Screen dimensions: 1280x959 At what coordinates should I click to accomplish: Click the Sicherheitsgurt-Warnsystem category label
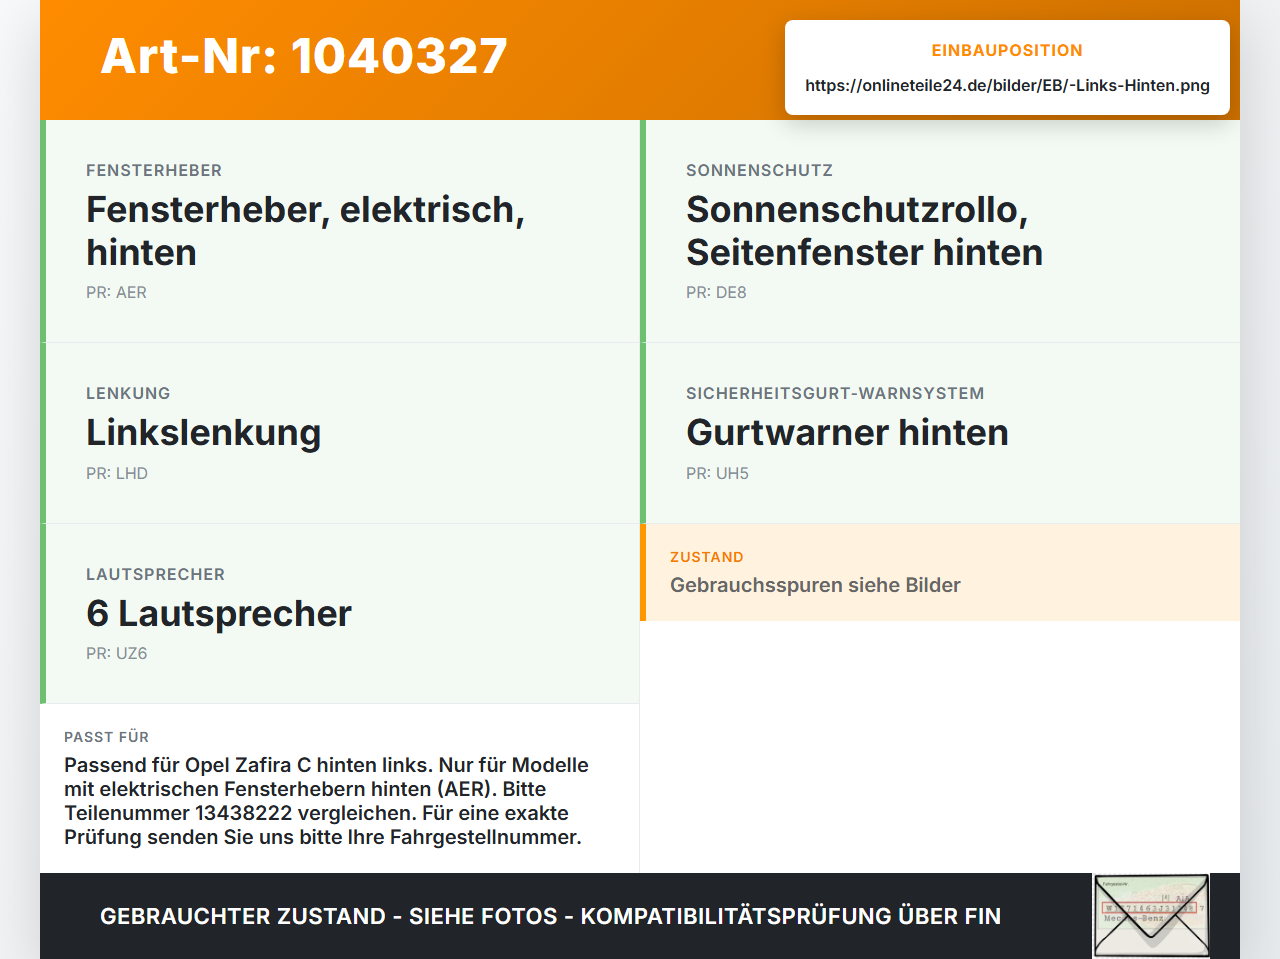[835, 393]
